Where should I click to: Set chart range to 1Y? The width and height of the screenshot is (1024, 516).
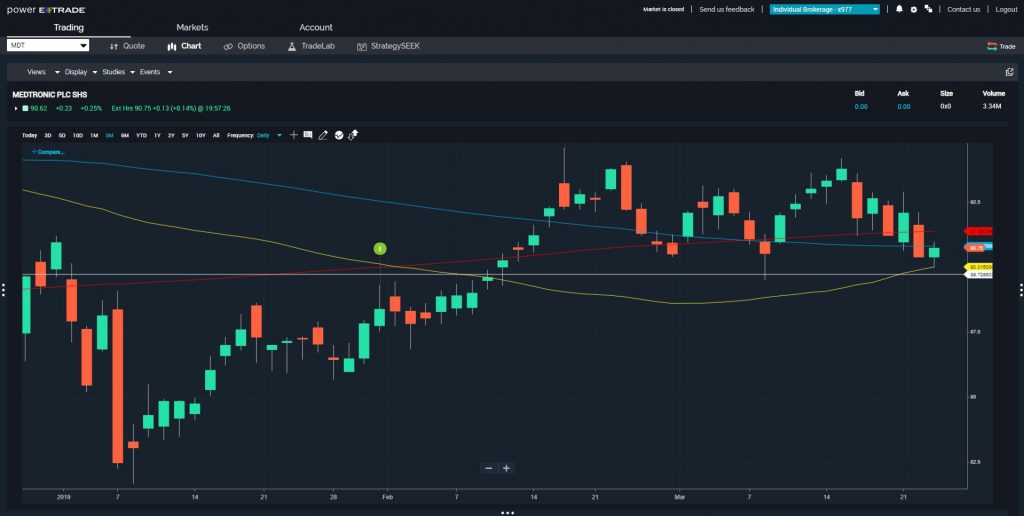[157, 135]
